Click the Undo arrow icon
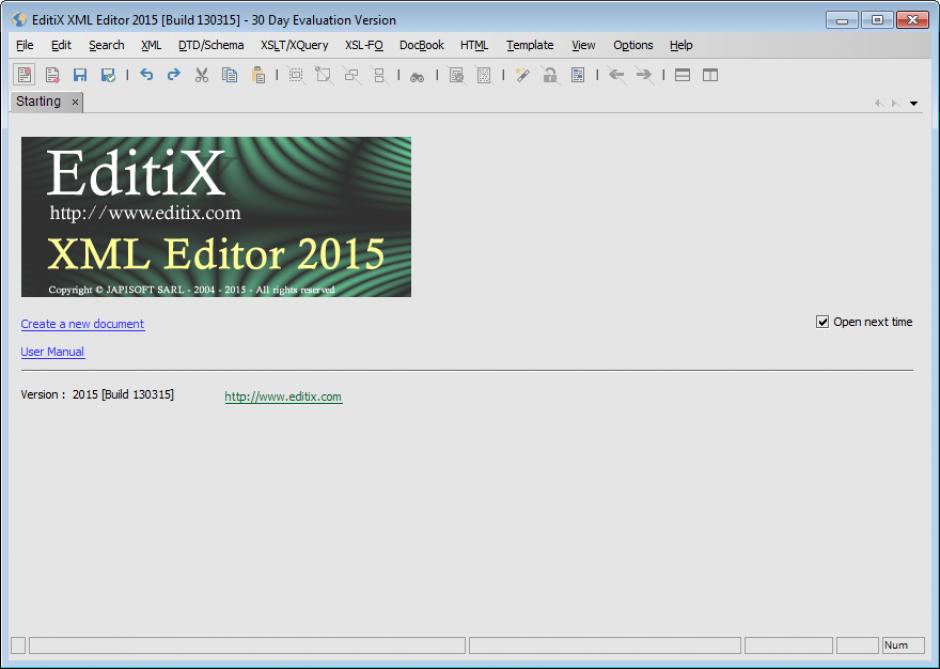This screenshot has width=940, height=669. (x=147, y=75)
